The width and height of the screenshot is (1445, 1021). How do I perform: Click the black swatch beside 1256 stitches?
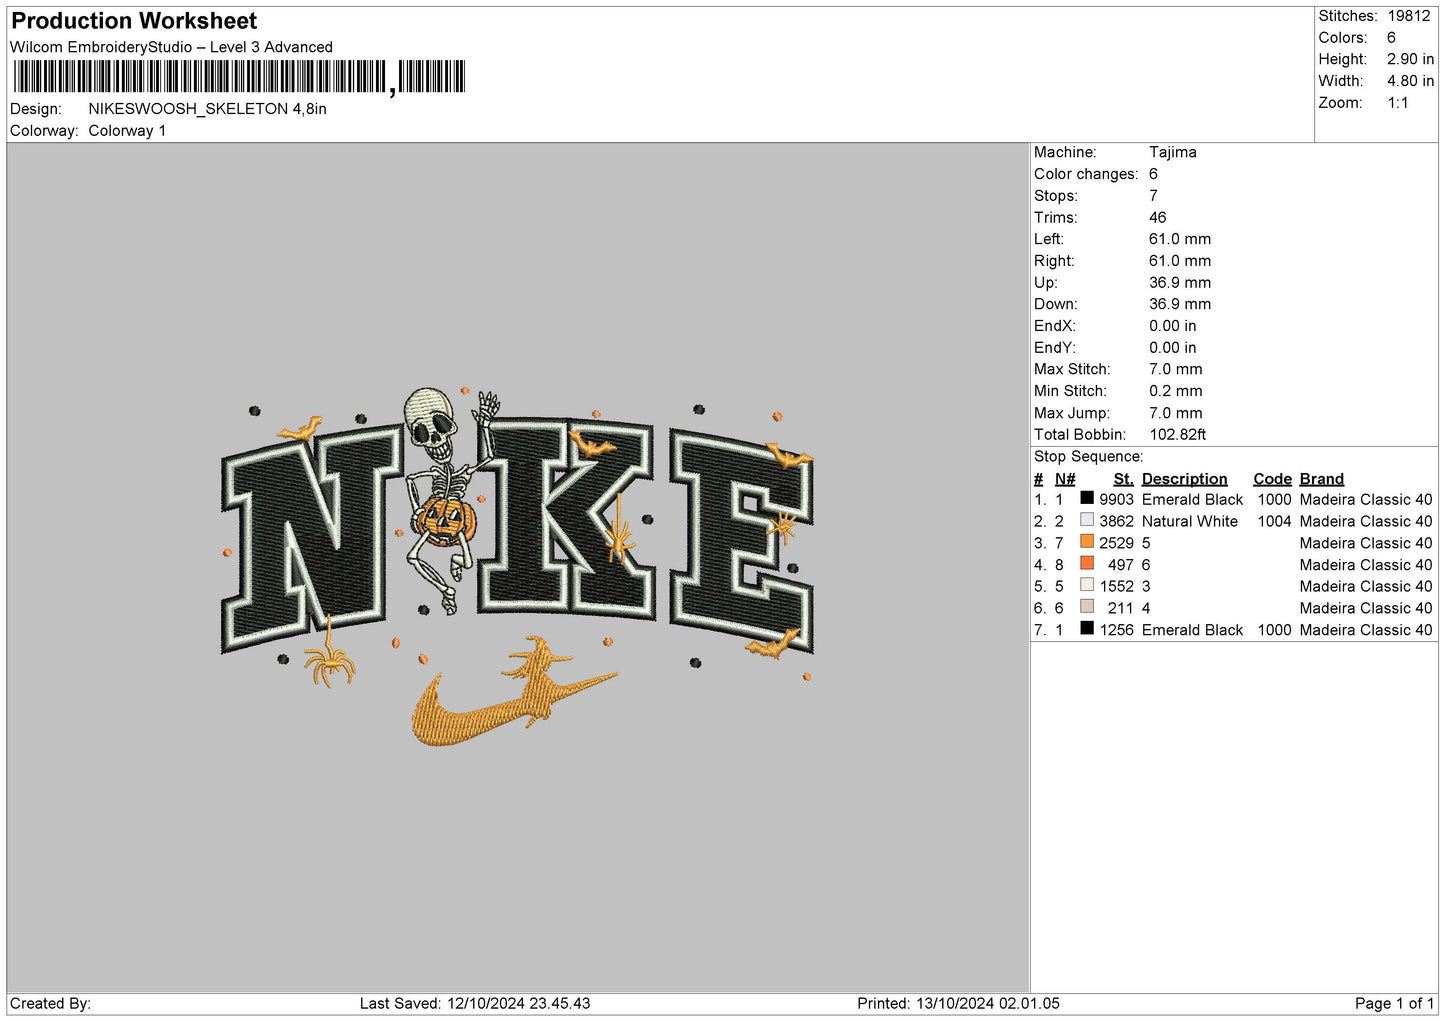tap(1087, 629)
